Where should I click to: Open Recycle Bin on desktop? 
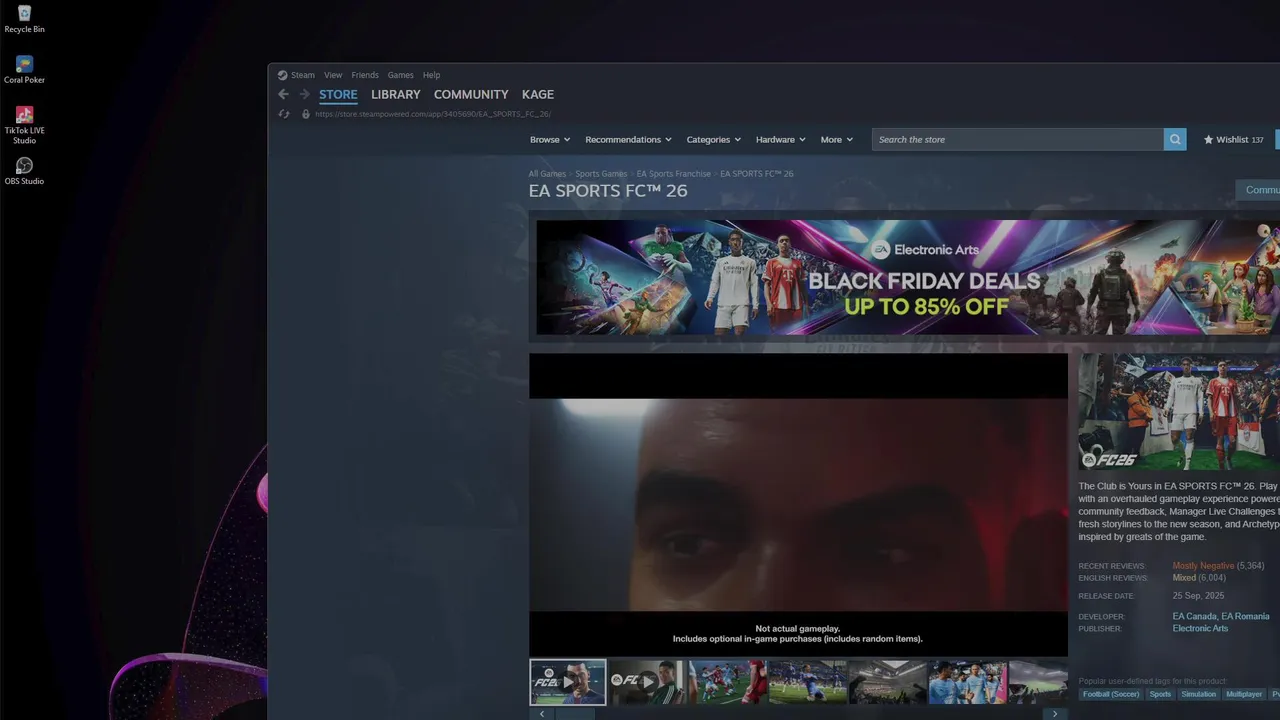(x=24, y=19)
